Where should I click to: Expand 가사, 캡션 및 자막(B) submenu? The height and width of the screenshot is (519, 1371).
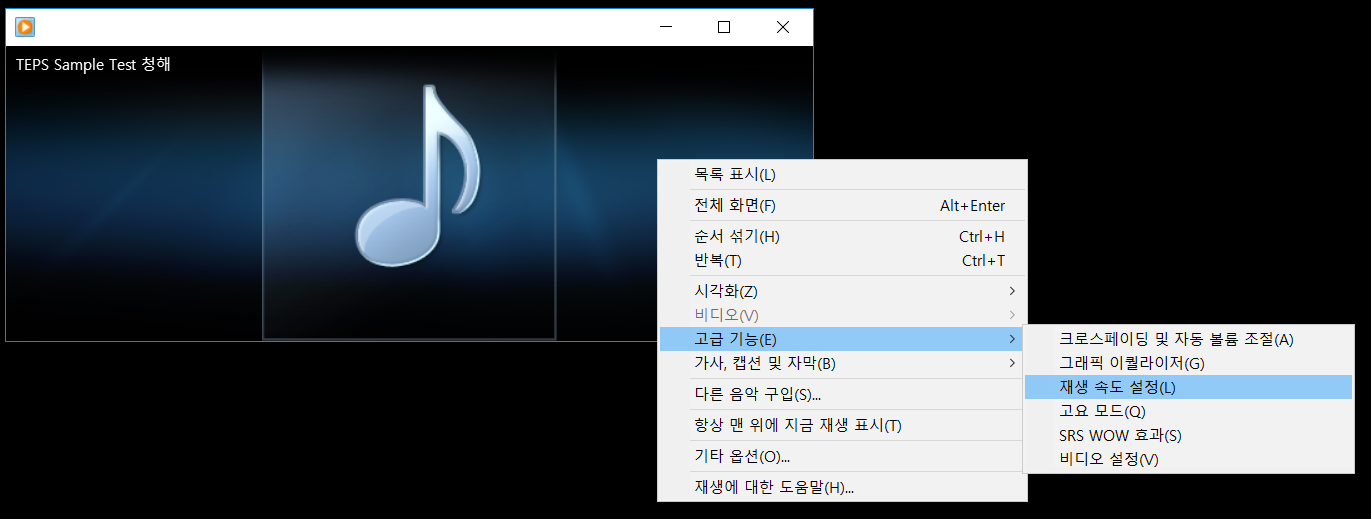tap(842, 363)
